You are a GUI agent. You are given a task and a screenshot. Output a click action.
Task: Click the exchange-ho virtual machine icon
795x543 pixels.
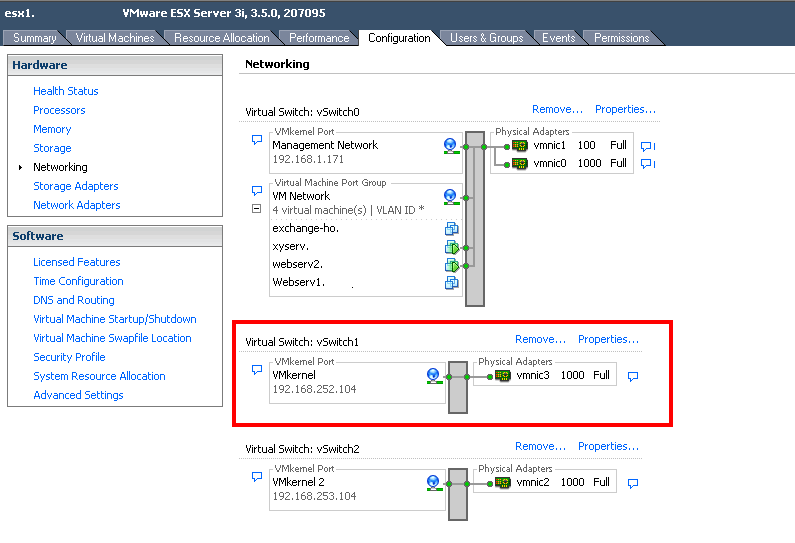point(452,229)
